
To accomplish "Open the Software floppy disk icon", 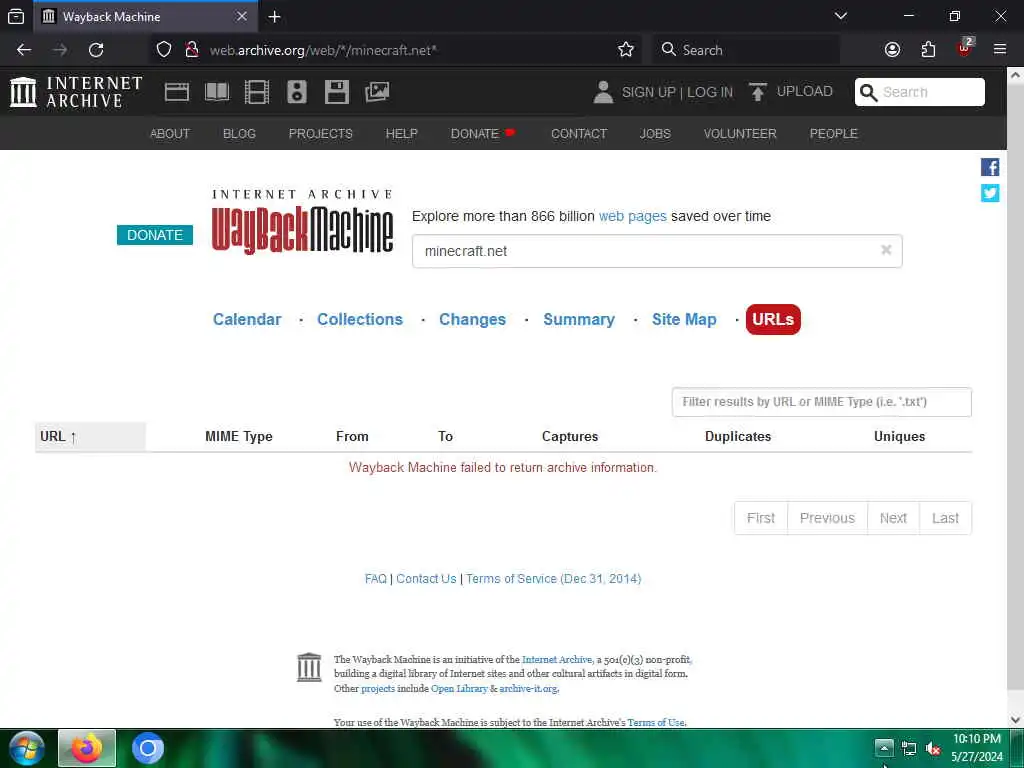I will 337,92.
